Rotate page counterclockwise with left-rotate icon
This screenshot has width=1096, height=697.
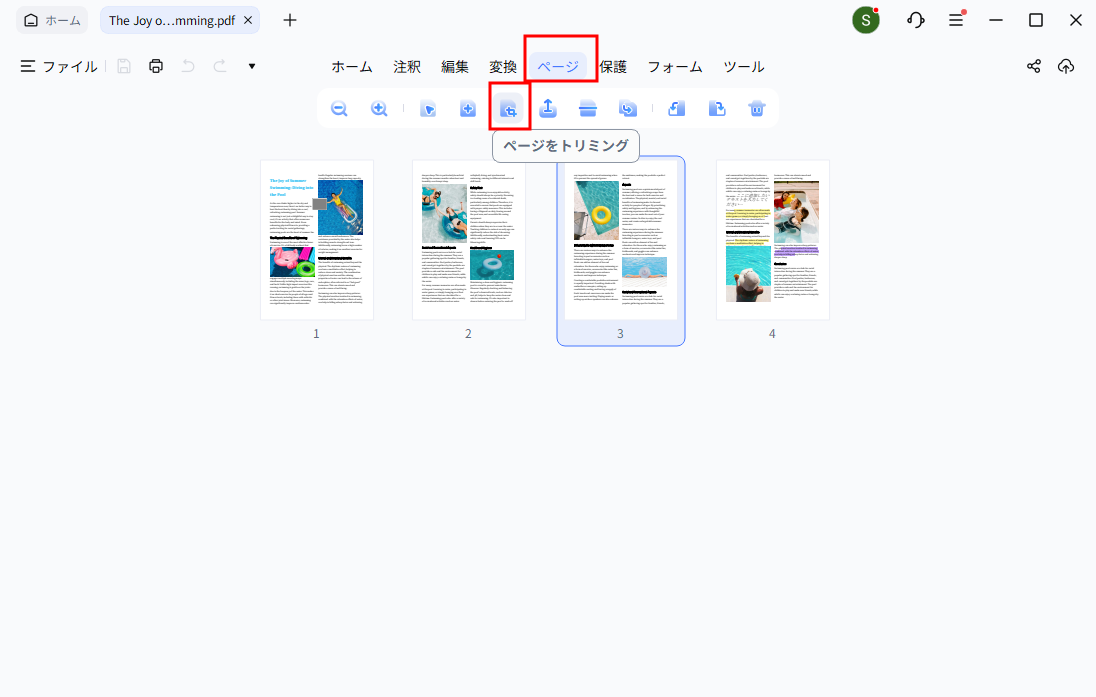677,109
